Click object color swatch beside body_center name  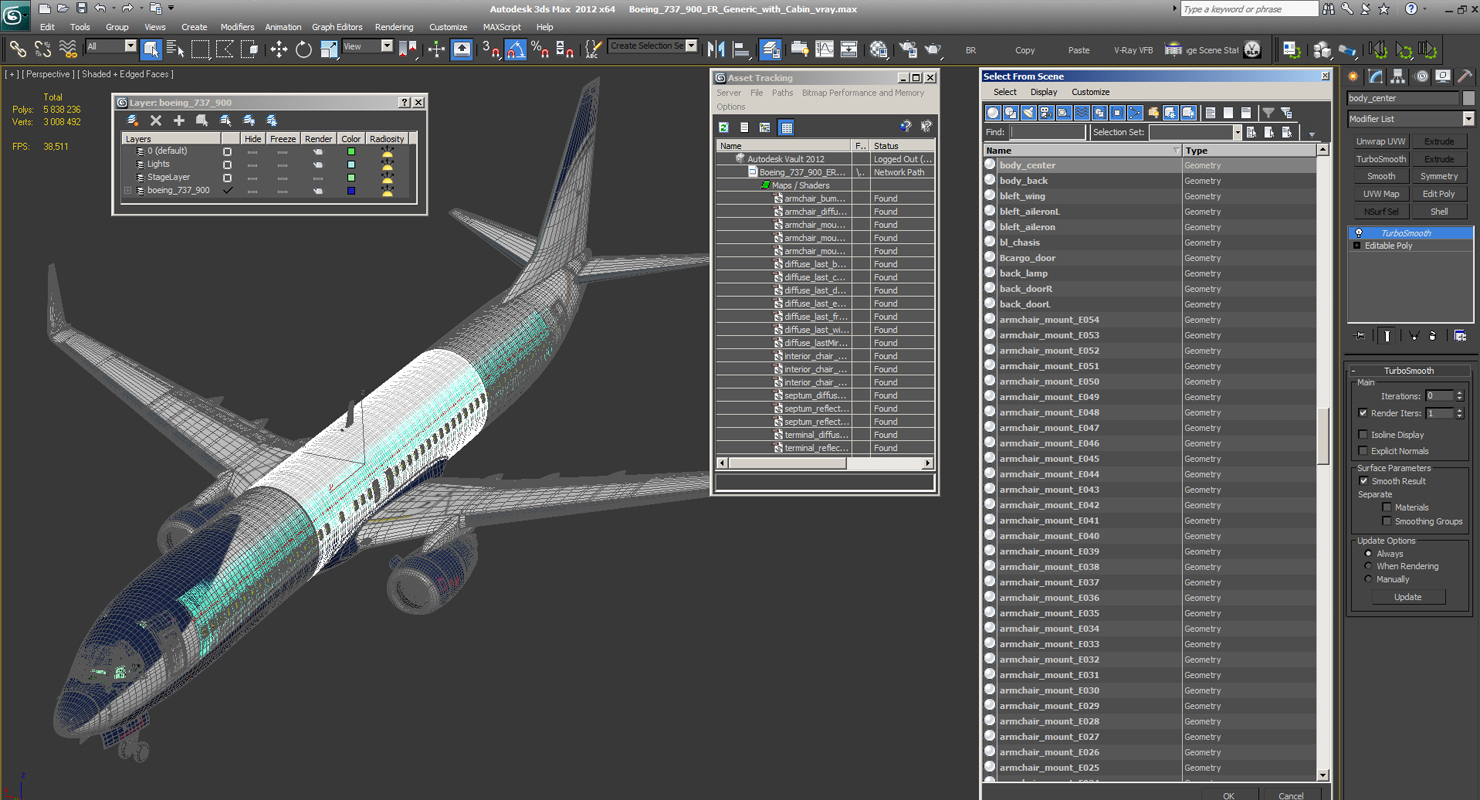coord(1469,98)
